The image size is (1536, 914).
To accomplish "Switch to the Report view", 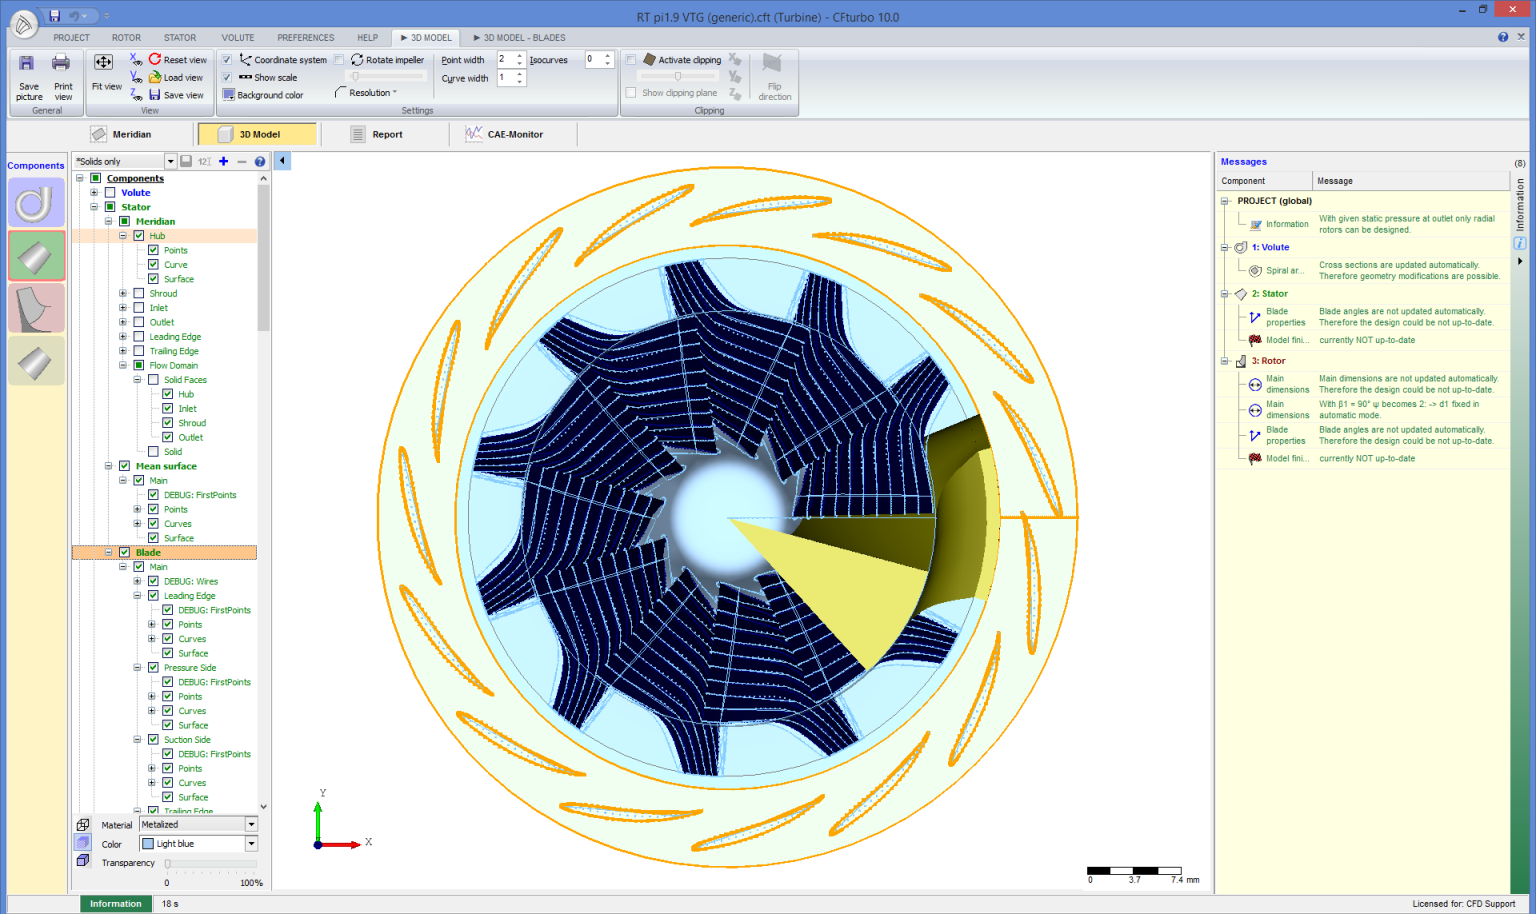I will click(x=388, y=133).
